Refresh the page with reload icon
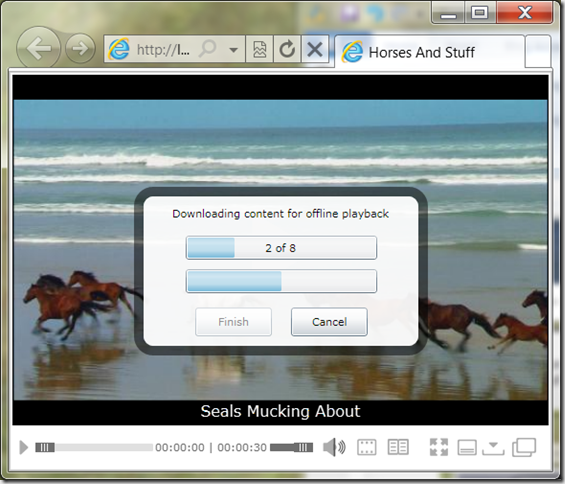Image resolution: width=565 pixels, height=484 pixels. coord(287,49)
